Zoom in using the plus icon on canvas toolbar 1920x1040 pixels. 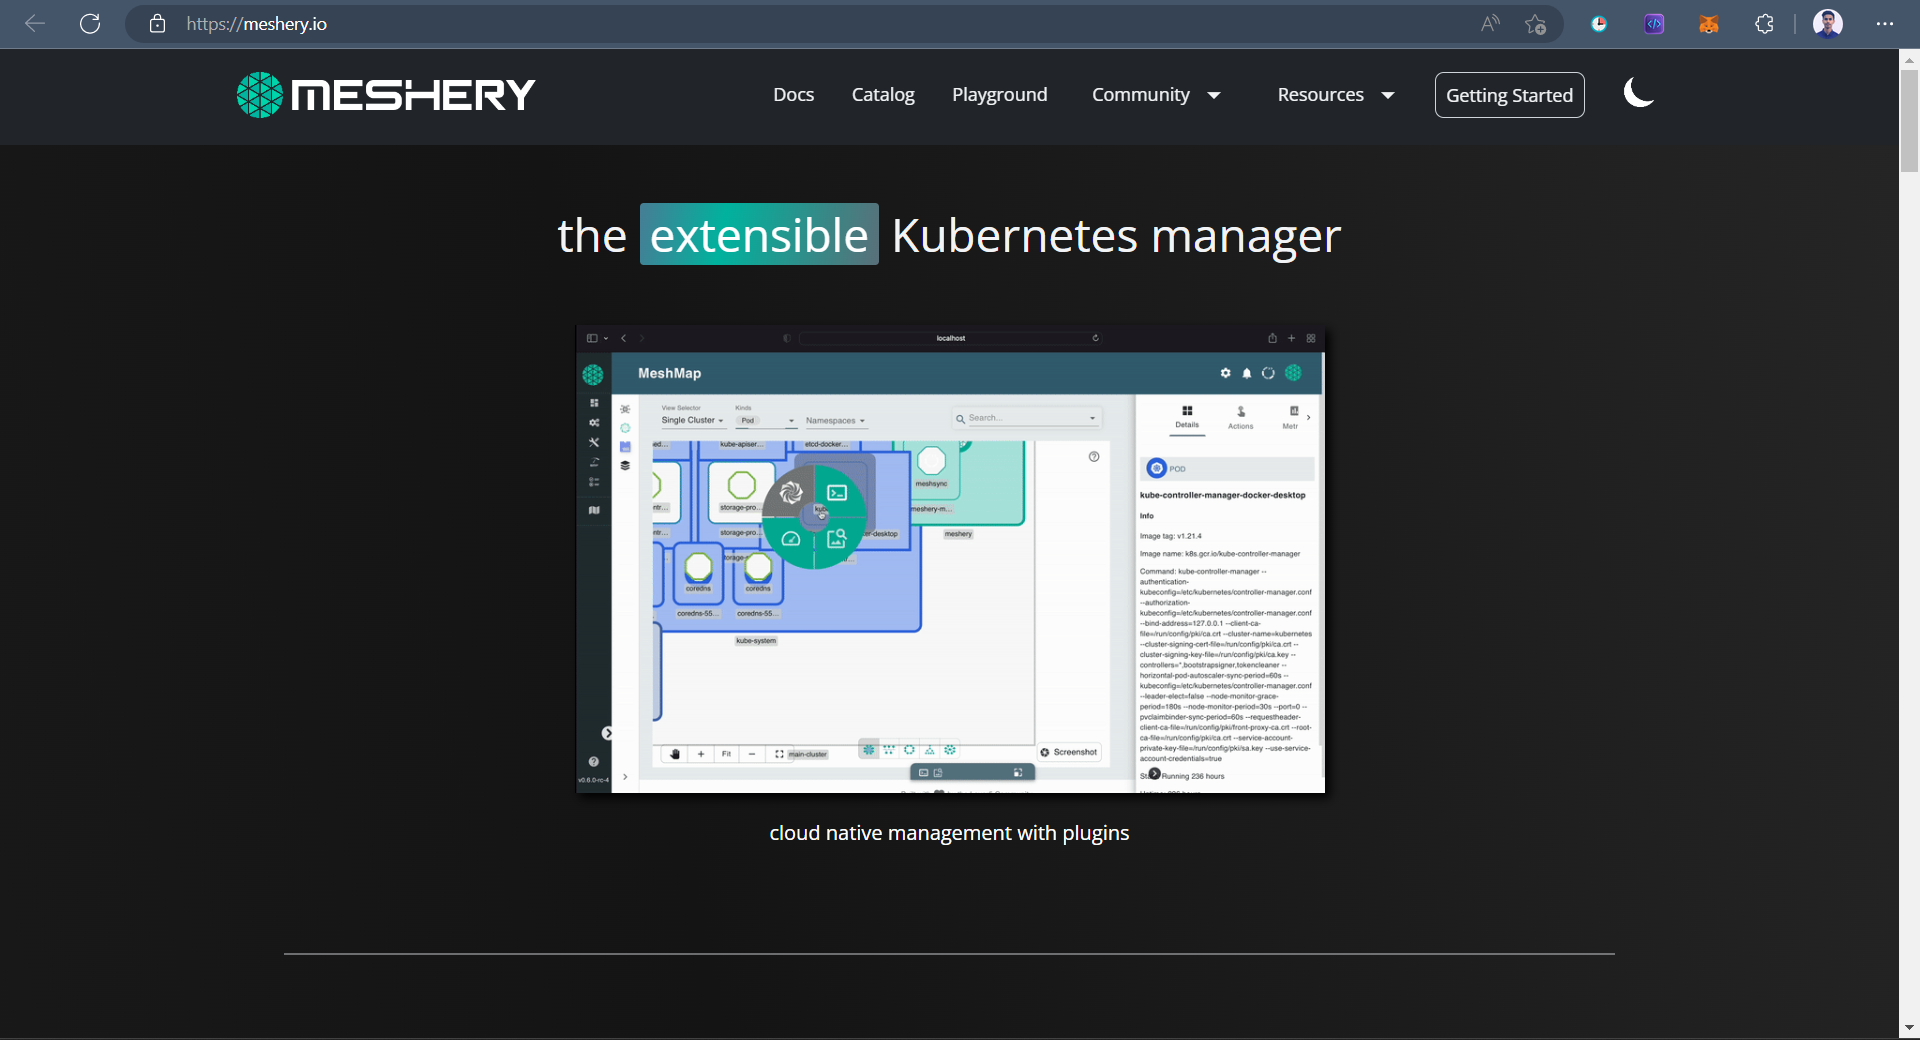click(x=701, y=754)
